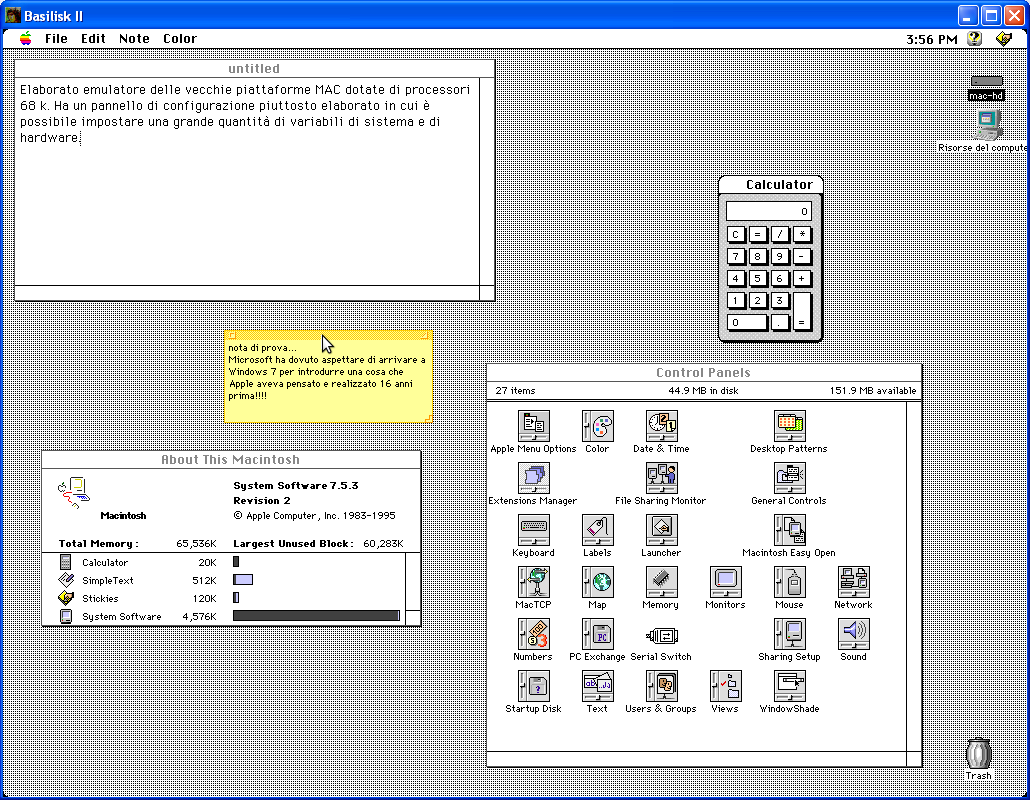1030x800 pixels.
Task: Open the Apple menu
Action: pyautogui.click(x=25, y=38)
